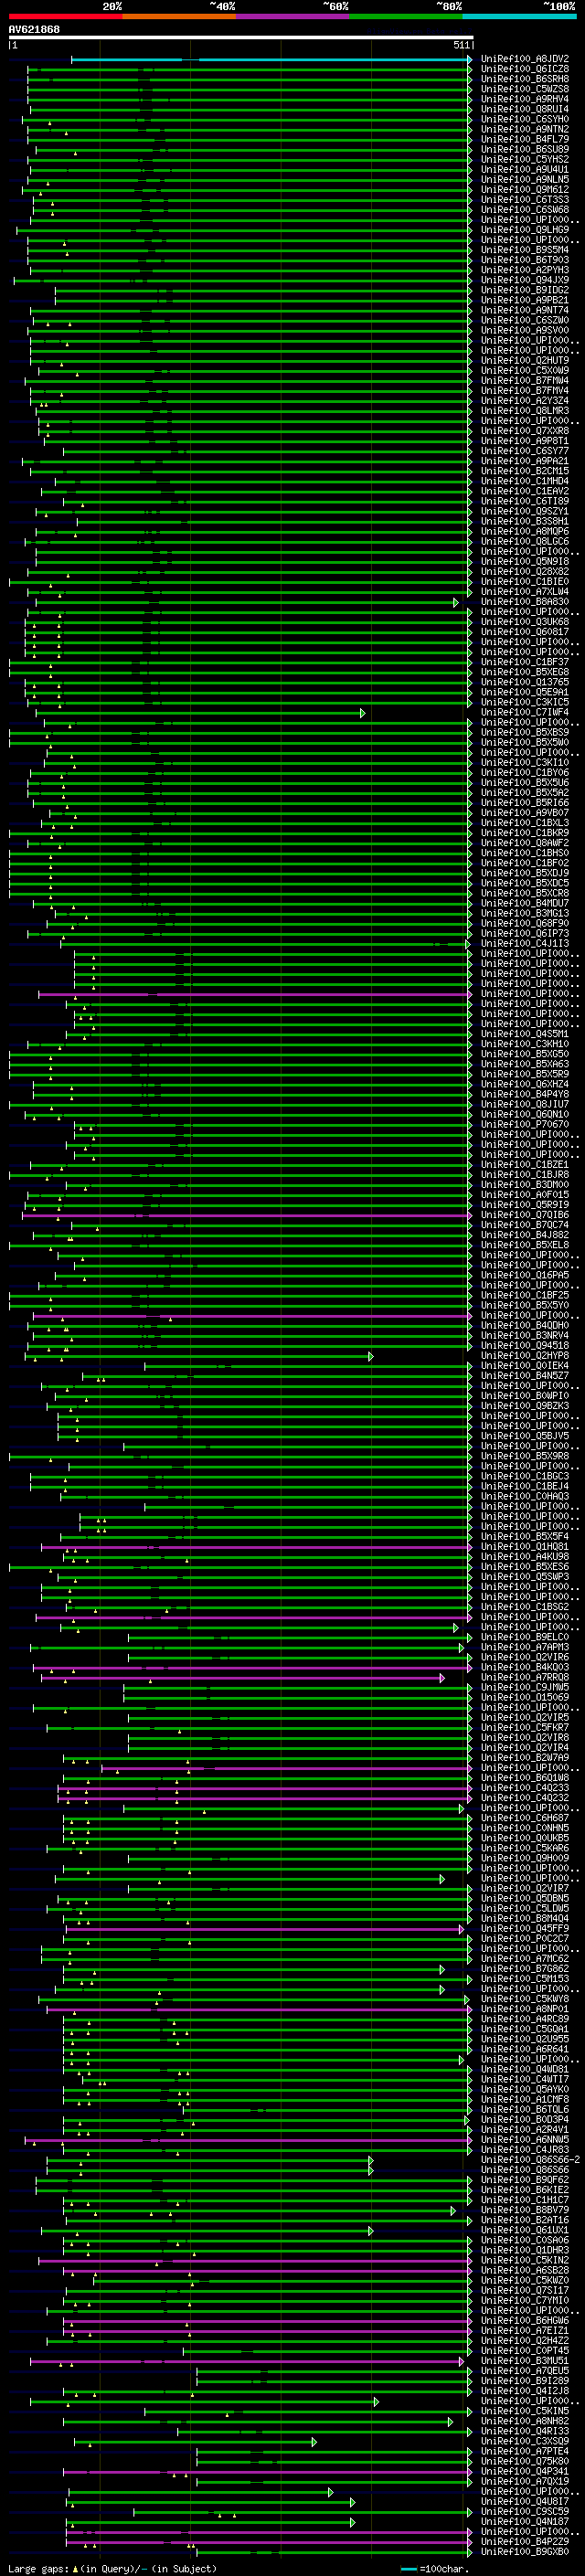Screen dimensions: 585x2576
Task: Select hit UniRef100_B0WPI0
Action: click(524, 1395)
